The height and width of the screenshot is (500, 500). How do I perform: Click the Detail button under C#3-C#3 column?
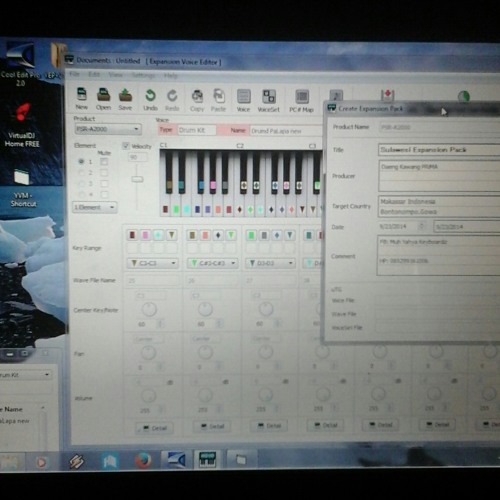point(212,426)
